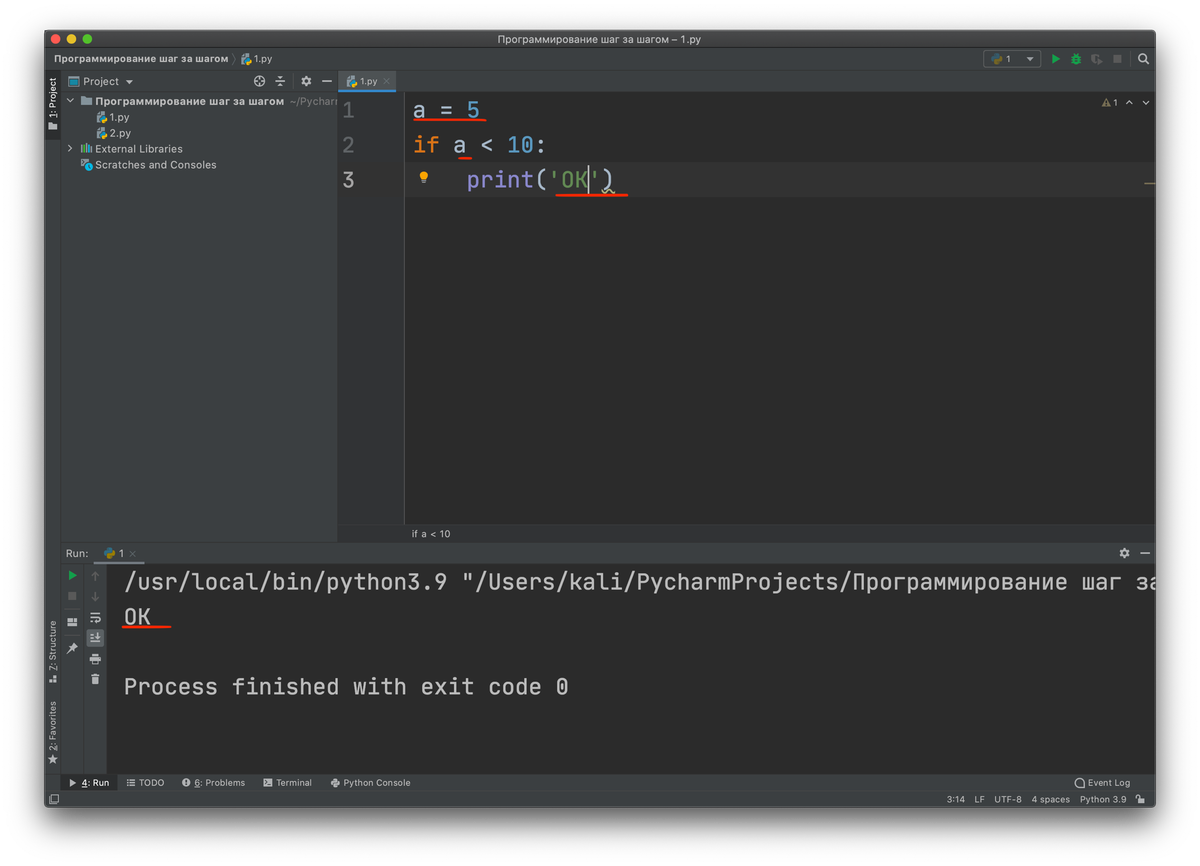Clear console output with the trash icon

click(95, 679)
